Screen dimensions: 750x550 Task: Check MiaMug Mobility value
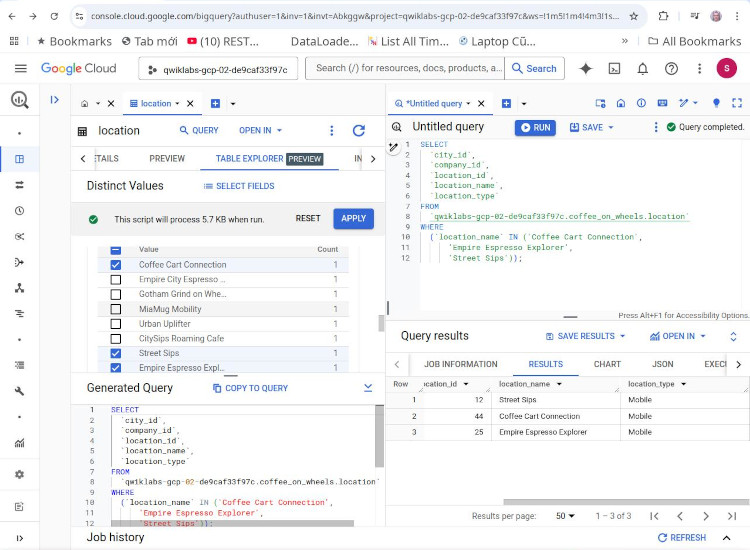click(x=116, y=309)
